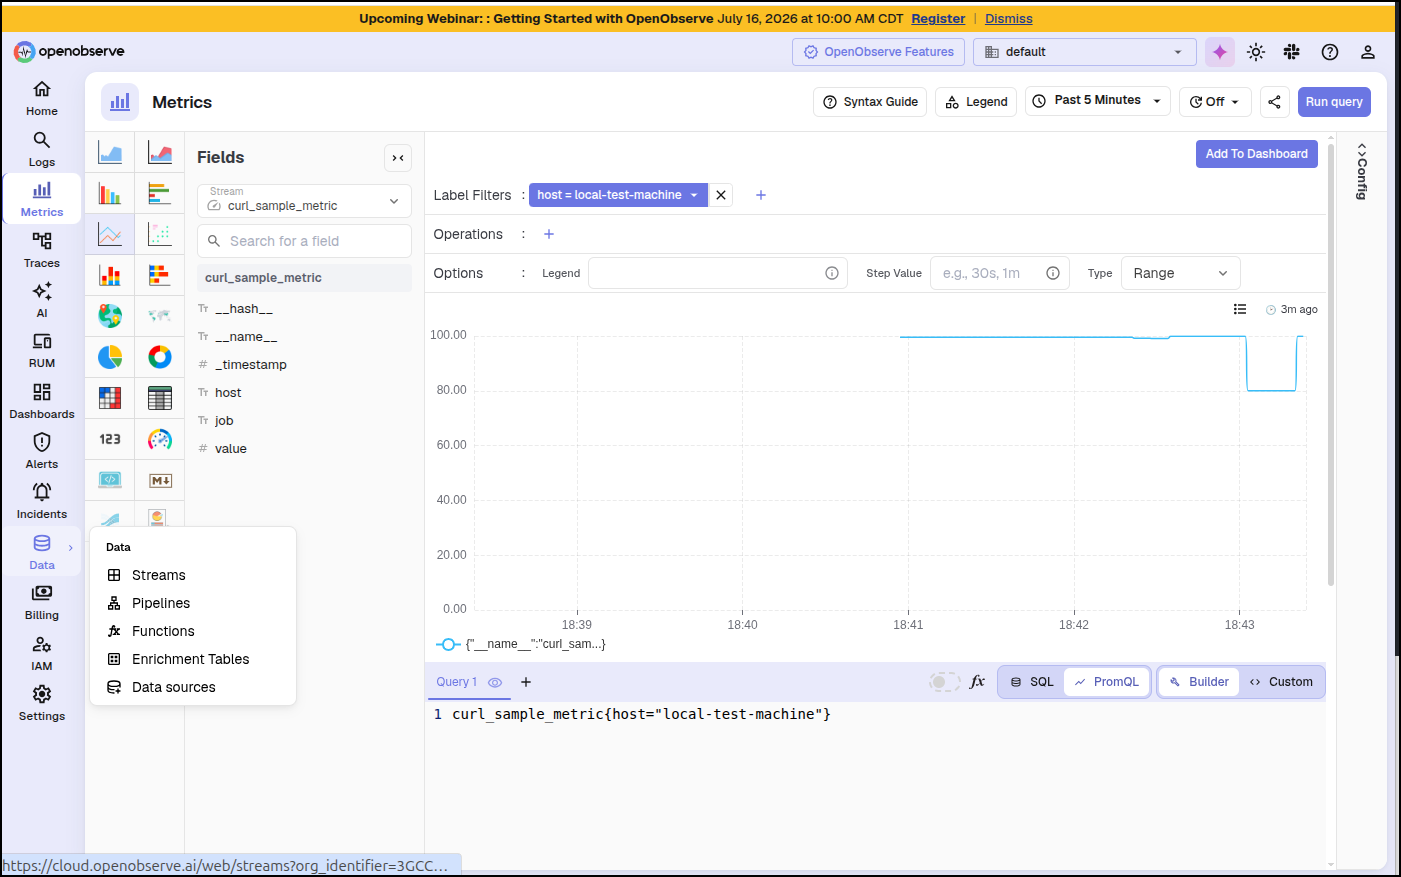This screenshot has width=1401, height=877.
Task: Switch the theme with the sun icon
Action: [x=1256, y=52]
